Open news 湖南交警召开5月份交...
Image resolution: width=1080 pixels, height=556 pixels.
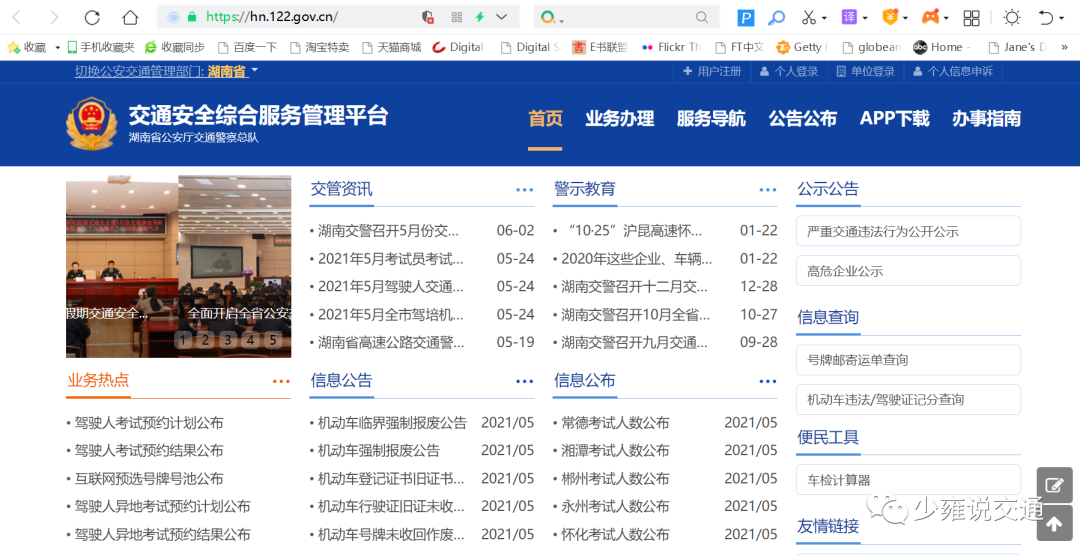pos(388,231)
